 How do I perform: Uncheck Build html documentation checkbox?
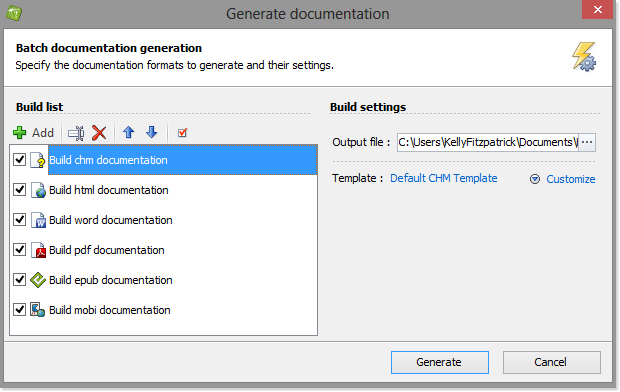19,190
